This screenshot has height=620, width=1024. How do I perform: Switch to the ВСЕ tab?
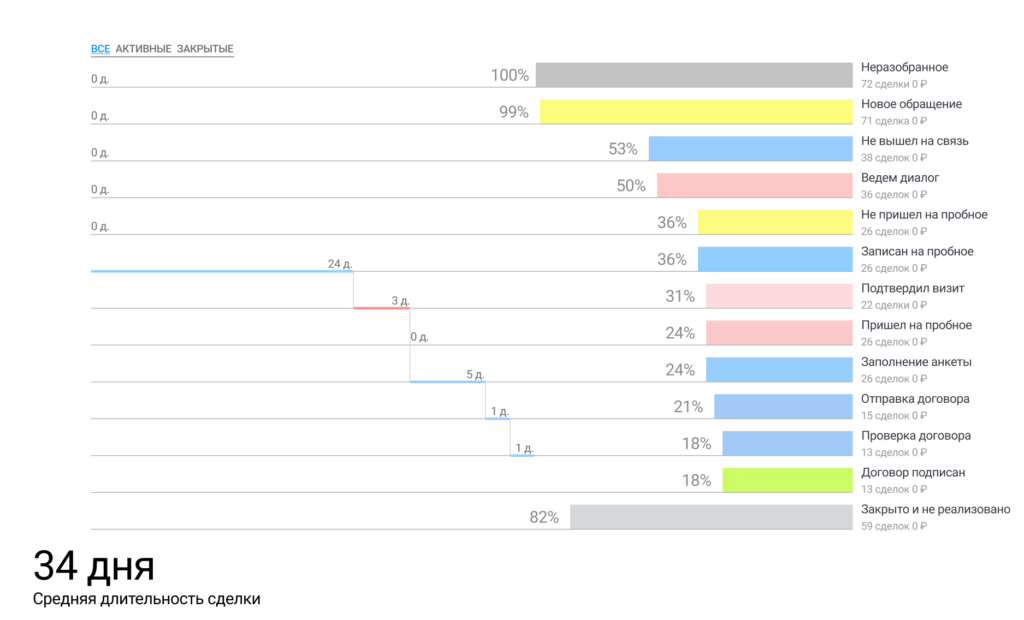coord(100,49)
